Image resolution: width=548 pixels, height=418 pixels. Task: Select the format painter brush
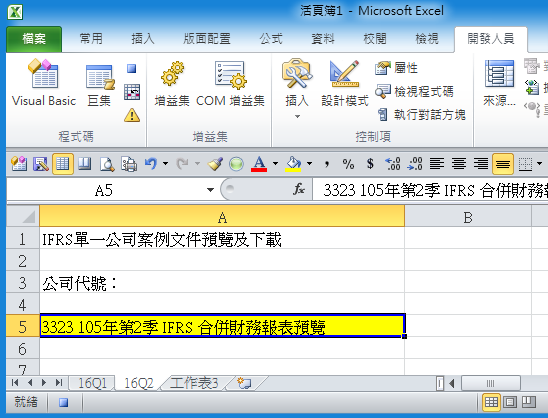tap(215, 164)
